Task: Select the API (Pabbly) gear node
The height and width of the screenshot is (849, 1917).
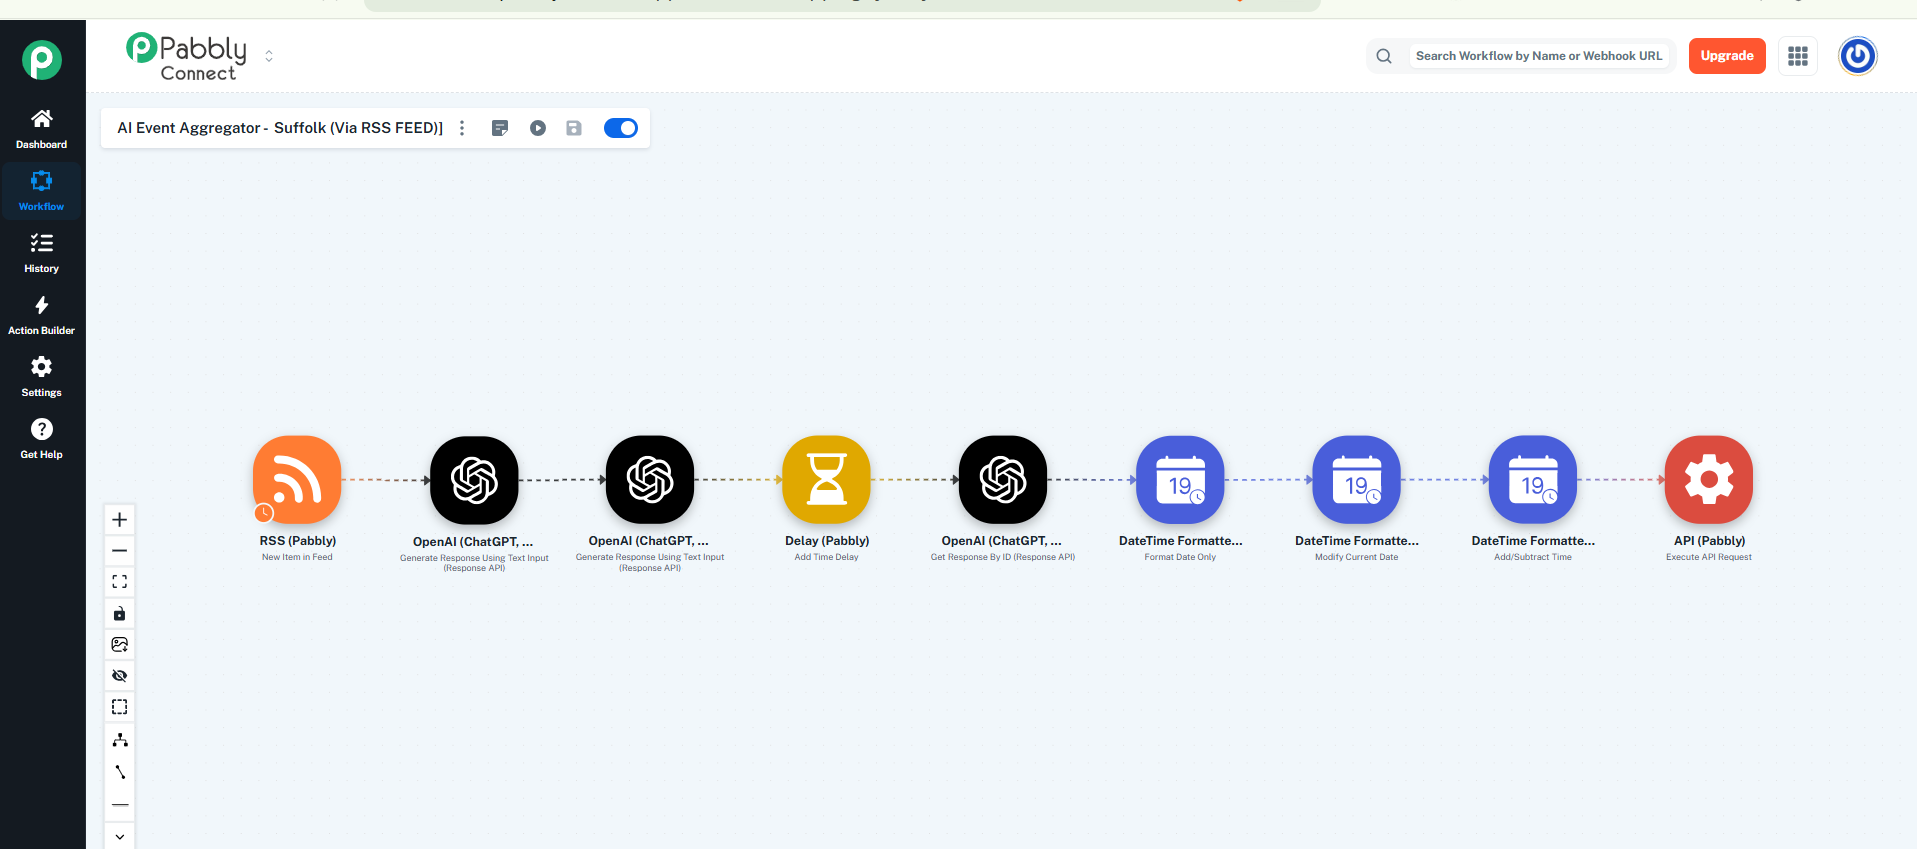Action: [1709, 479]
